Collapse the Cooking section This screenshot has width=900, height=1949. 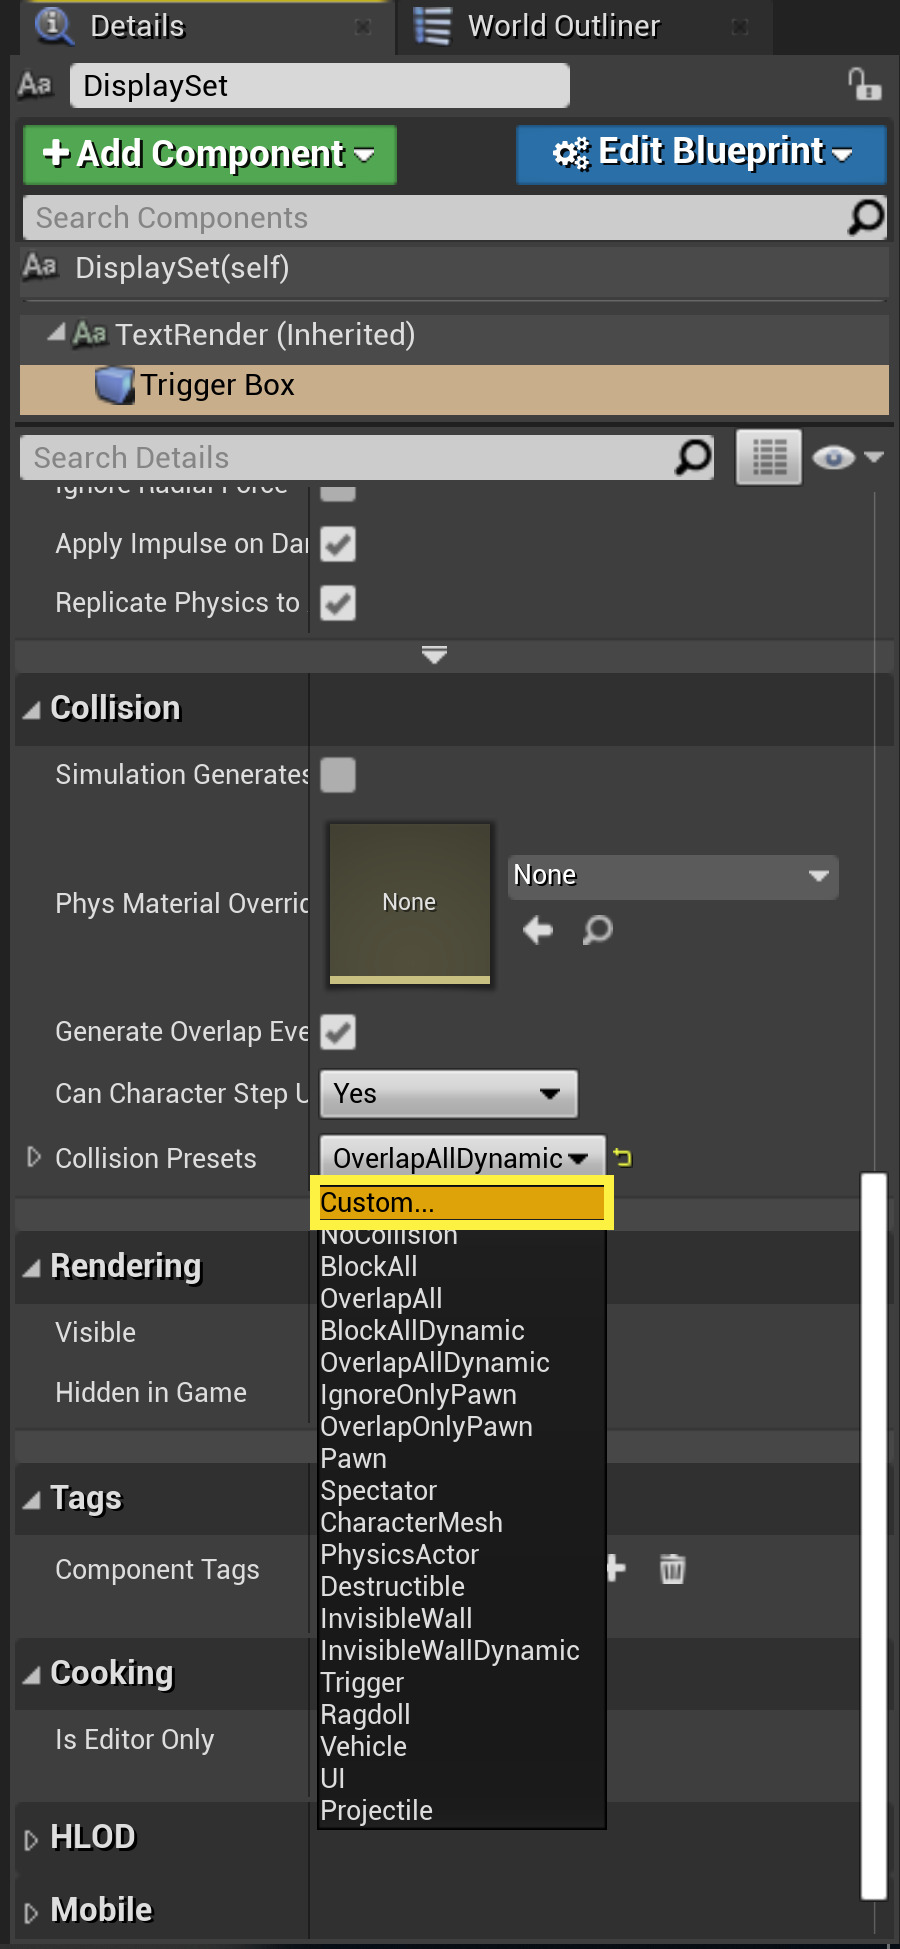tap(32, 1674)
